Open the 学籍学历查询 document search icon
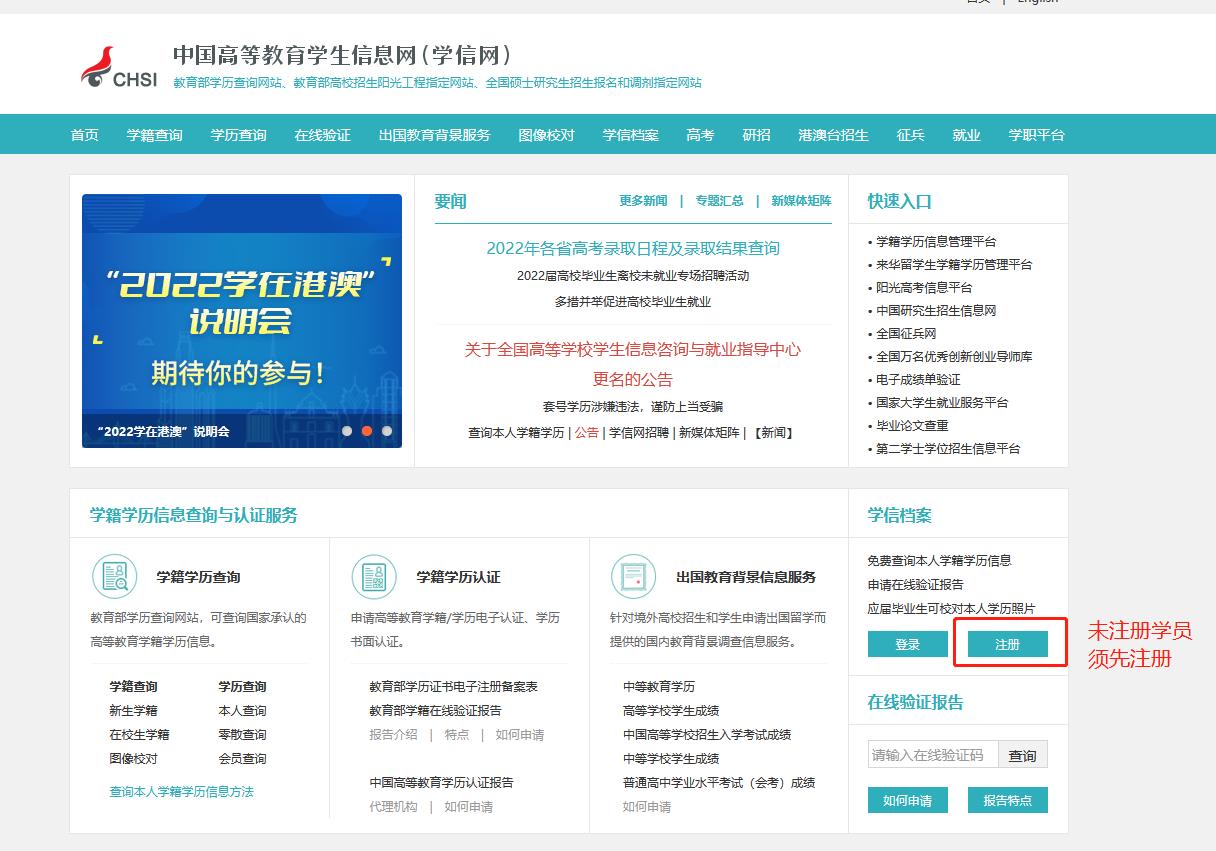Screen dimensions: 1216x851 click(114, 576)
